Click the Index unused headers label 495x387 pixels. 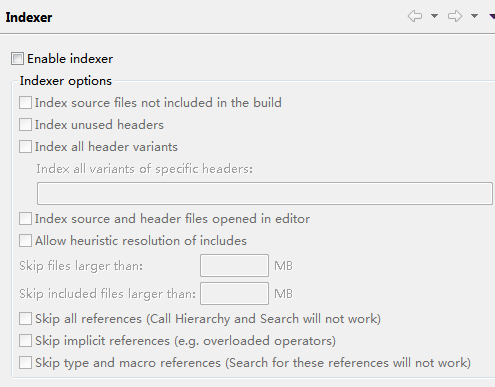click(x=99, y=125)
